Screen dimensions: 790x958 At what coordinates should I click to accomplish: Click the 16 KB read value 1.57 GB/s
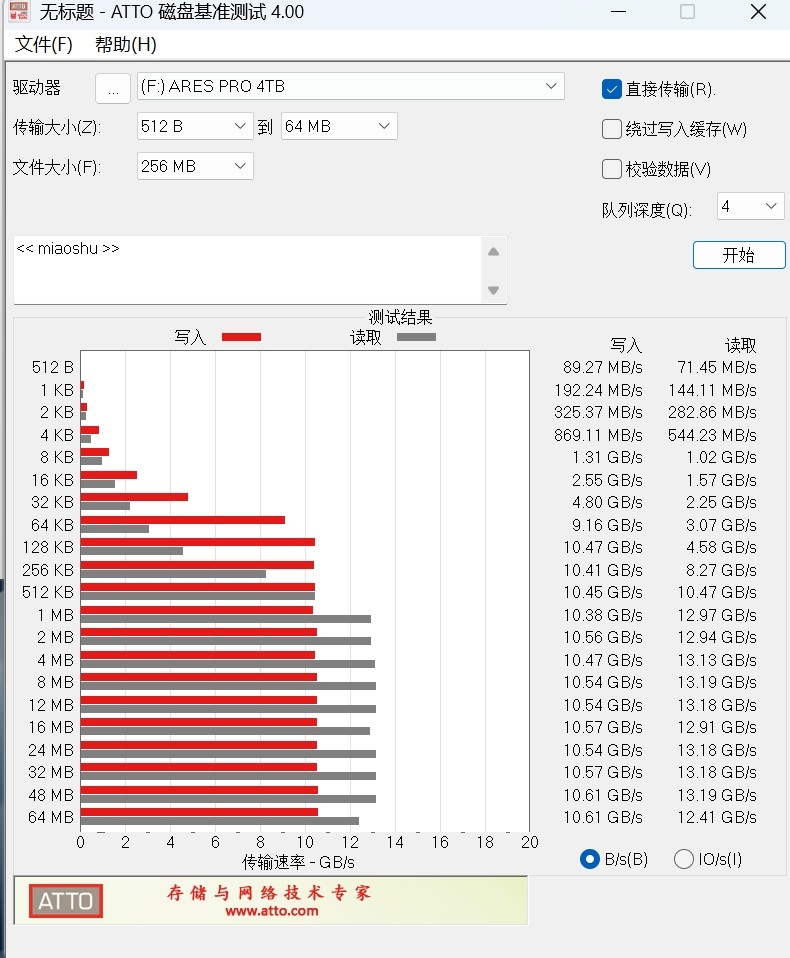pos(722,480)
